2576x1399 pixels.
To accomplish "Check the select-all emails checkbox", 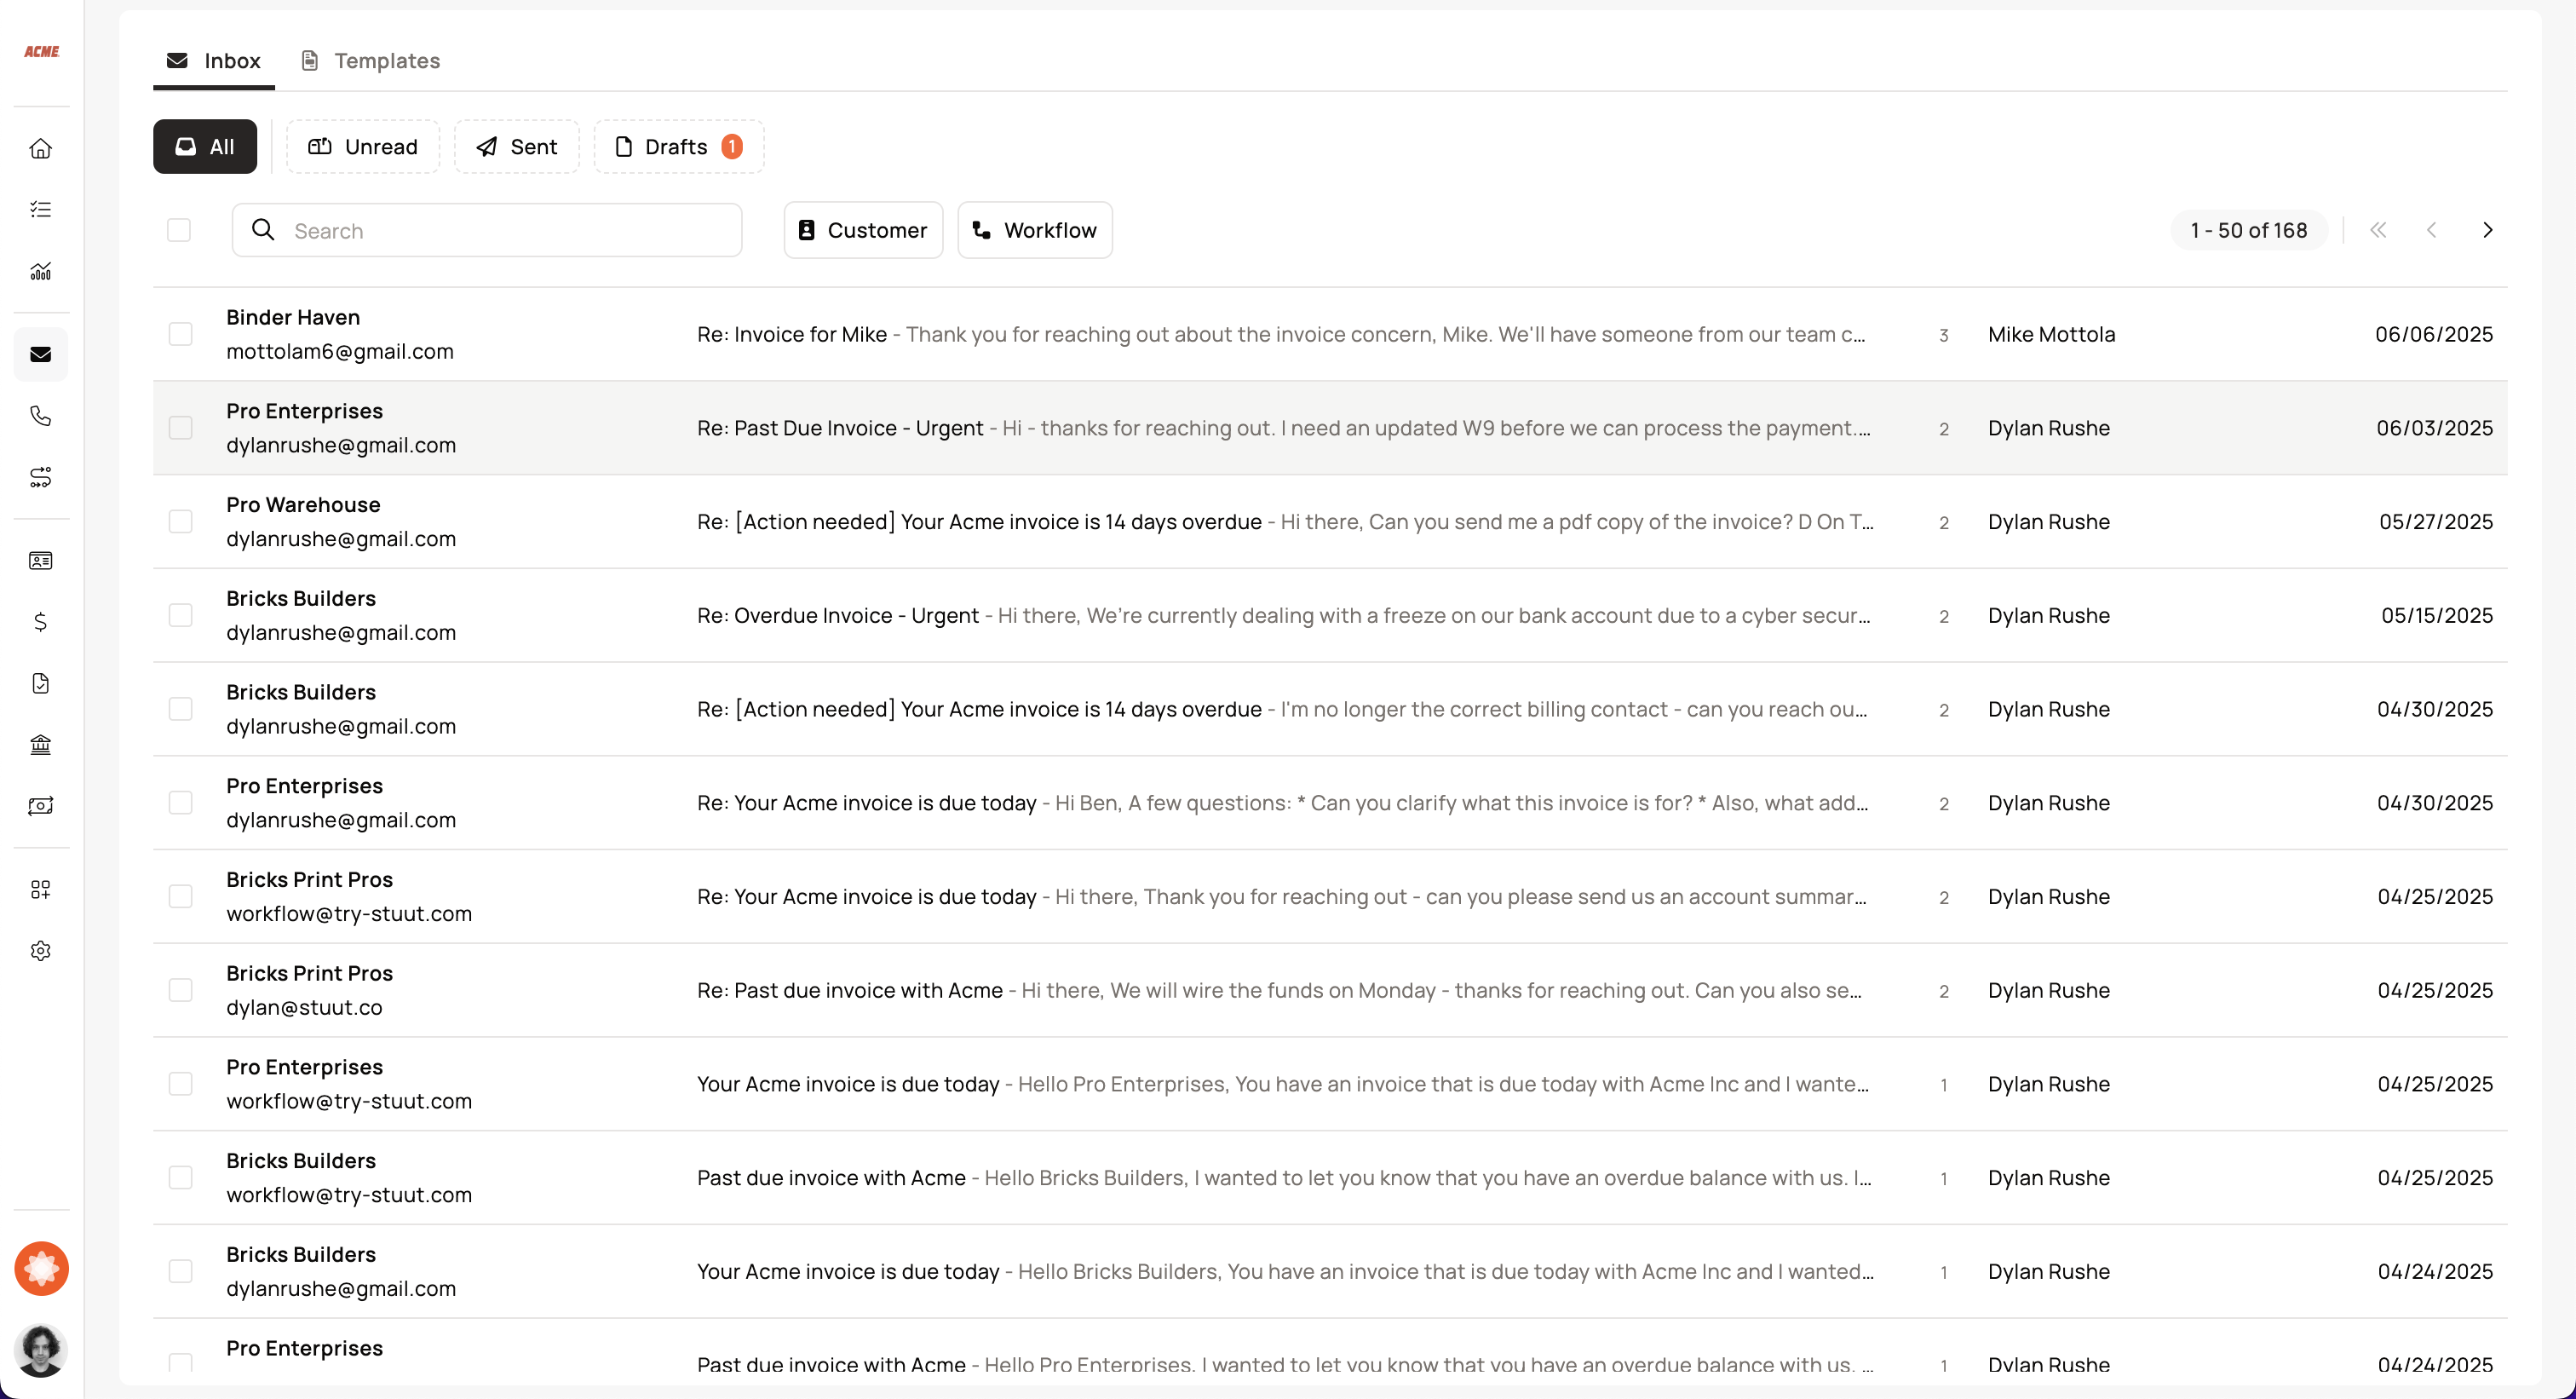I will [179, 230].
